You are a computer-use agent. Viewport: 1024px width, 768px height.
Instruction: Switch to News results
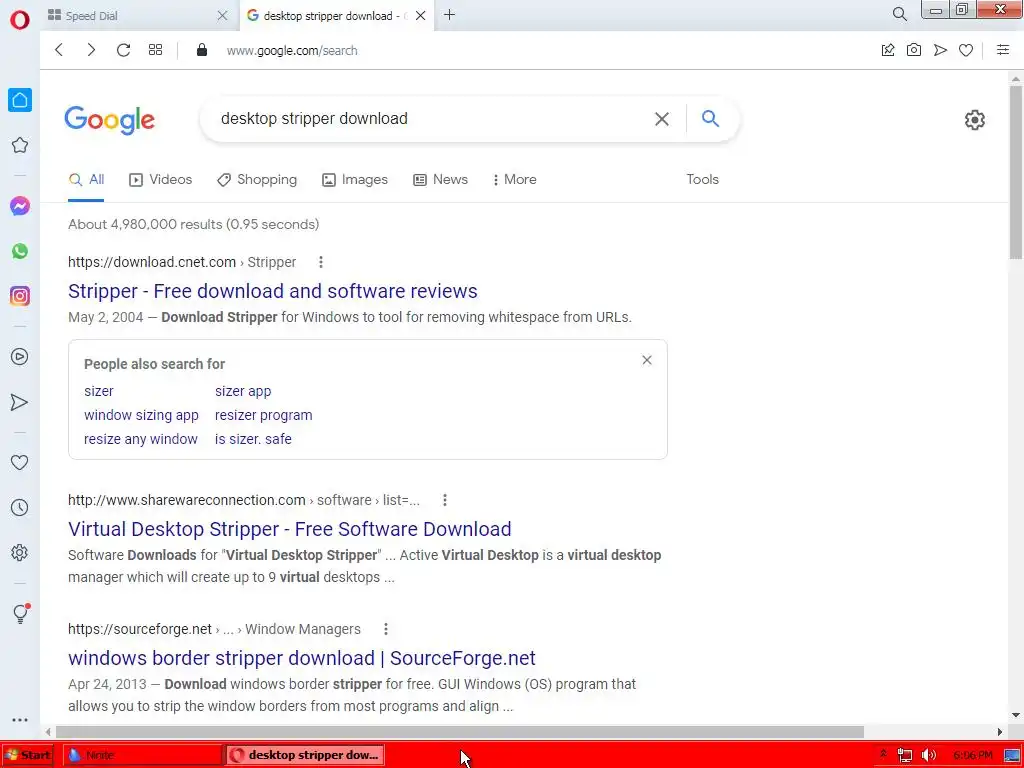(x=440, y=180)
